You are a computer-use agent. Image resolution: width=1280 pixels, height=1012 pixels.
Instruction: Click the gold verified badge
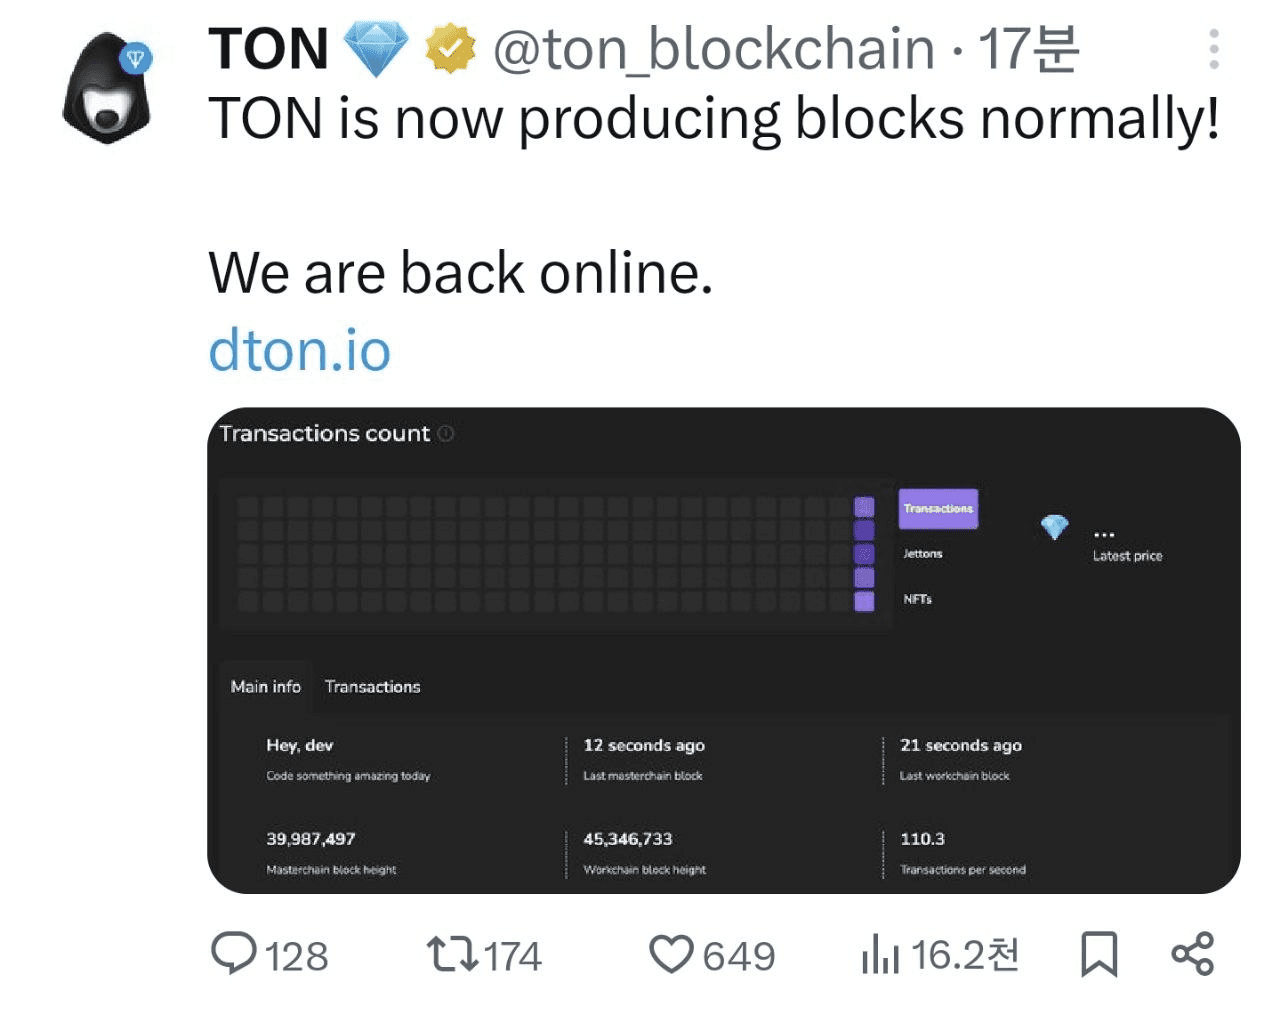pyautogui.click(x=450, y=49)
